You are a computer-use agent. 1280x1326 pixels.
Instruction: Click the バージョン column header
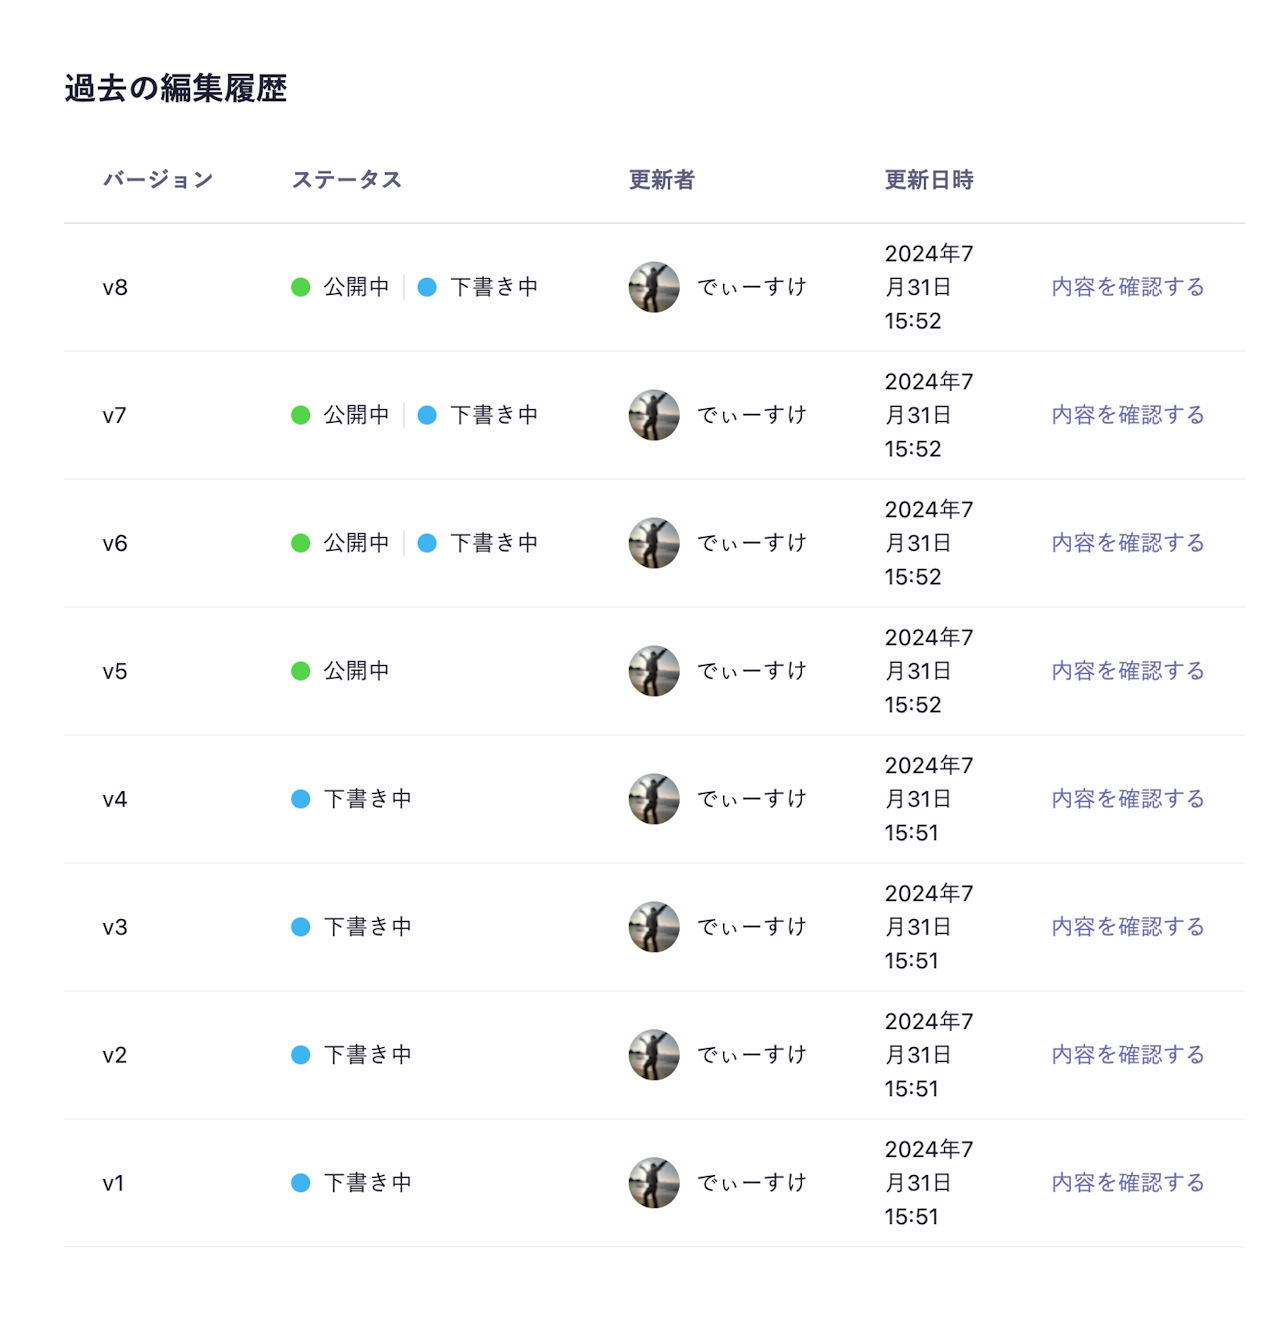click(x=160, y=180)
